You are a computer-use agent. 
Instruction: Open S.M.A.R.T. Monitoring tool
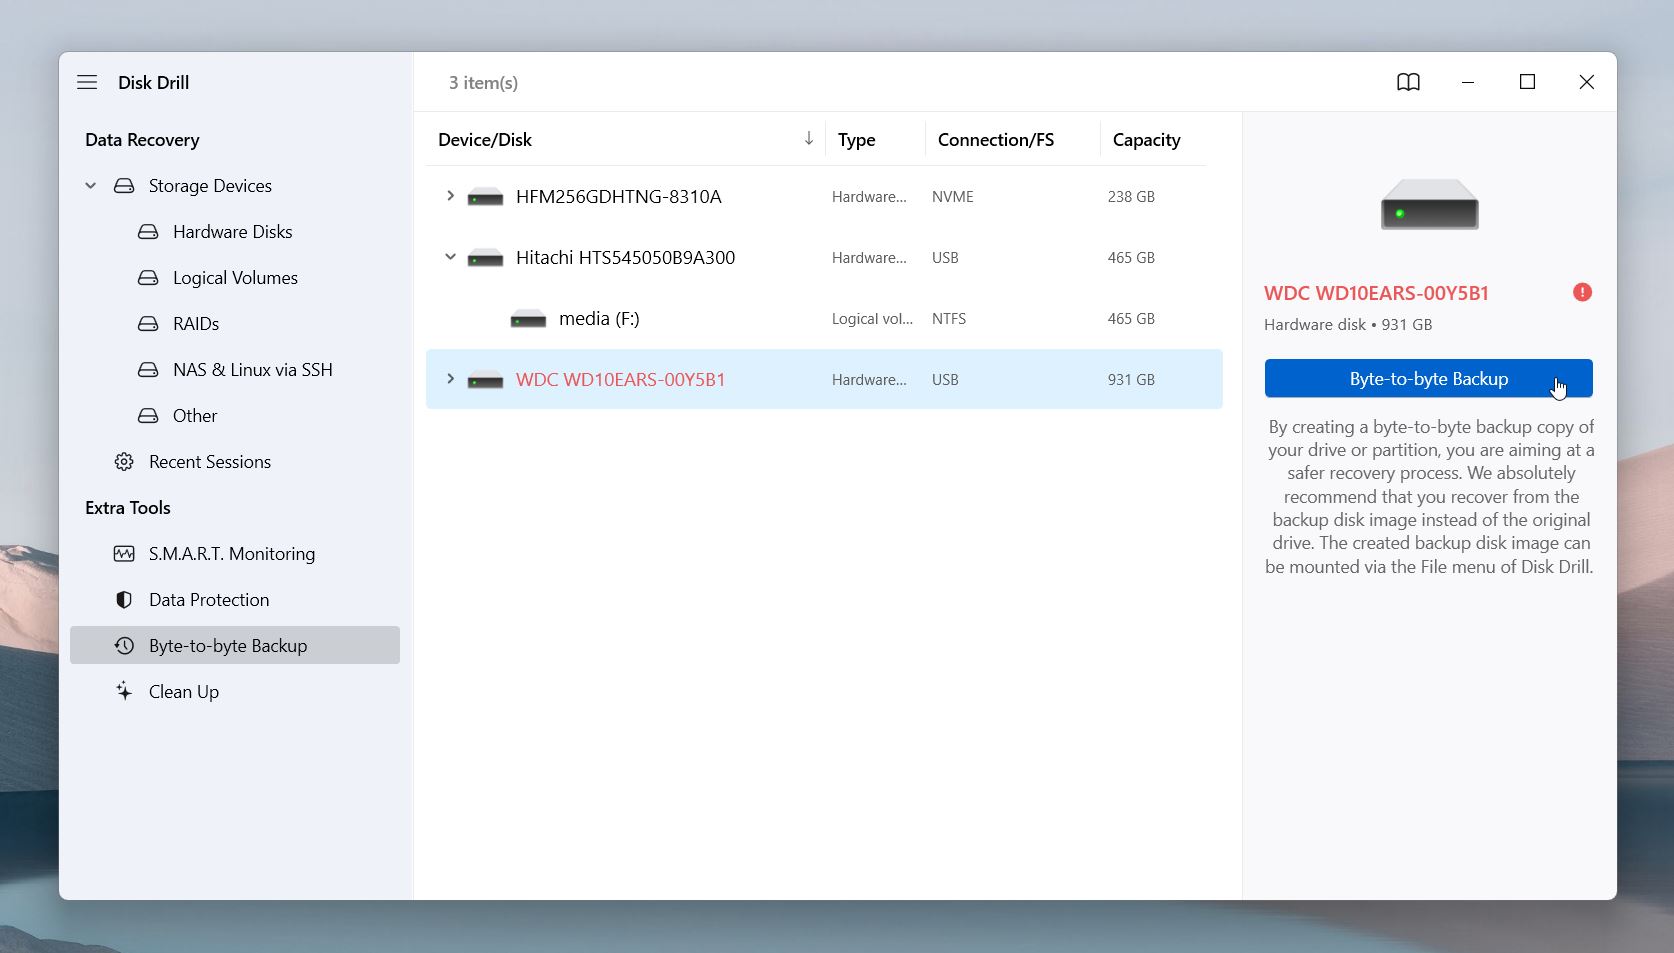(x=232, y=554)
